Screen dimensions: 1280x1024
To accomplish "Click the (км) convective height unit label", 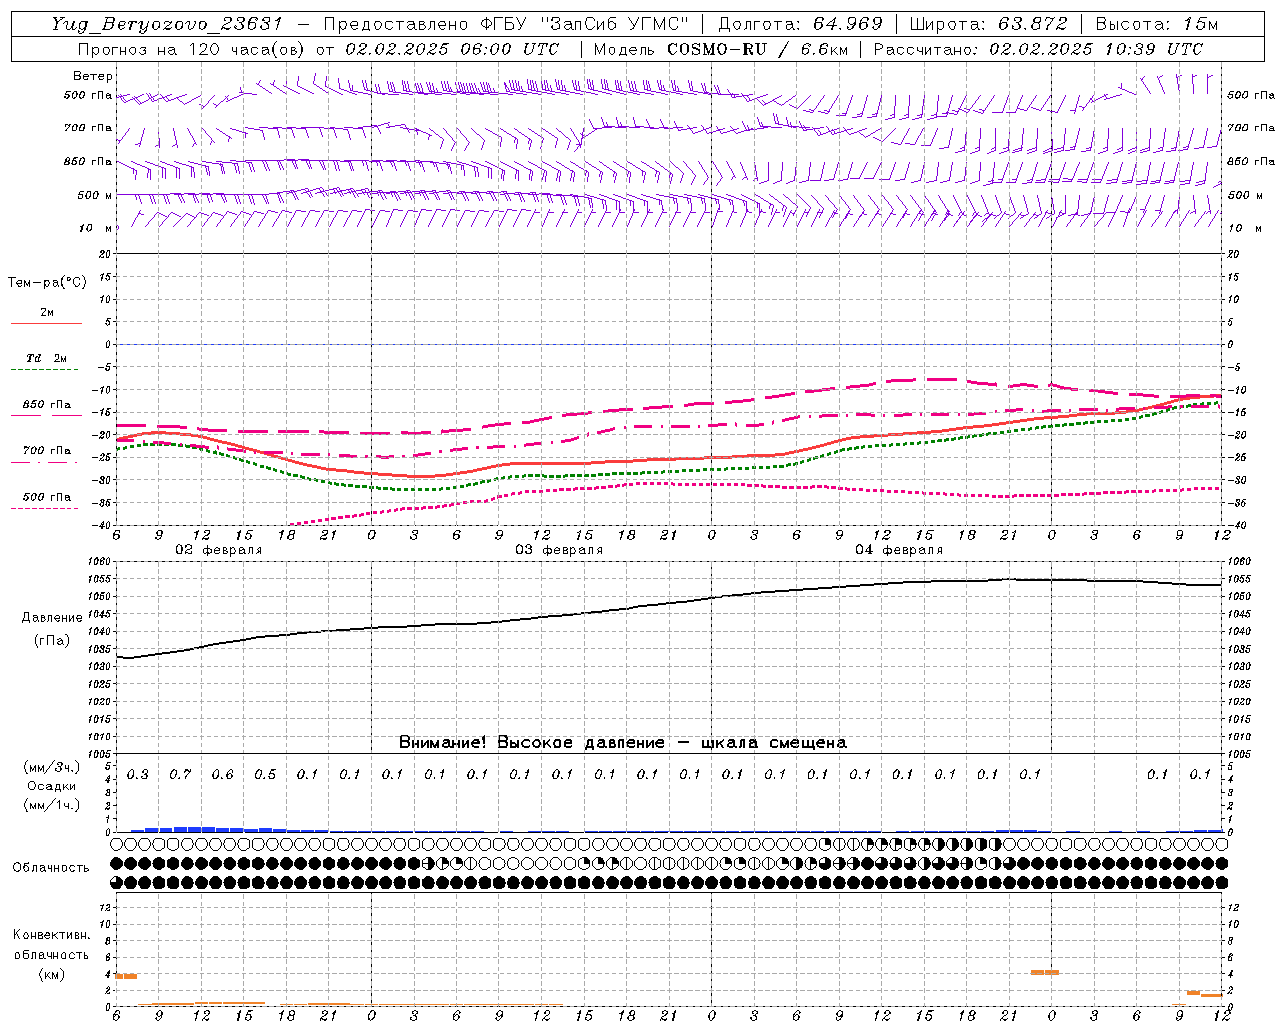I will [x=51, y=974].
